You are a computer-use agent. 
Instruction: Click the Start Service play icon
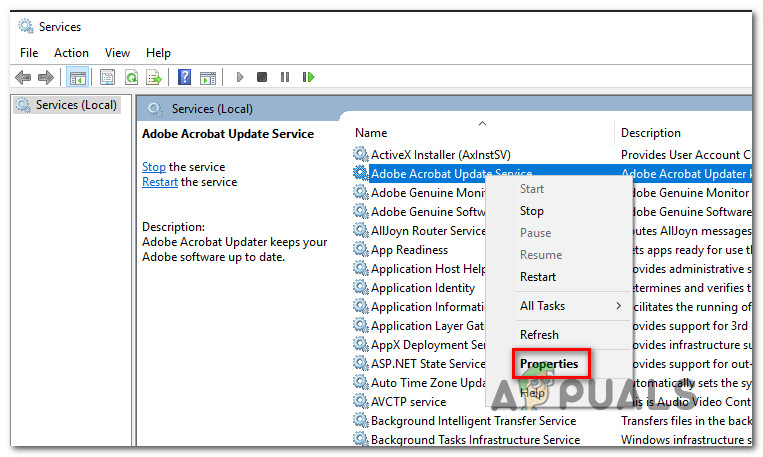tap(239, 77)
